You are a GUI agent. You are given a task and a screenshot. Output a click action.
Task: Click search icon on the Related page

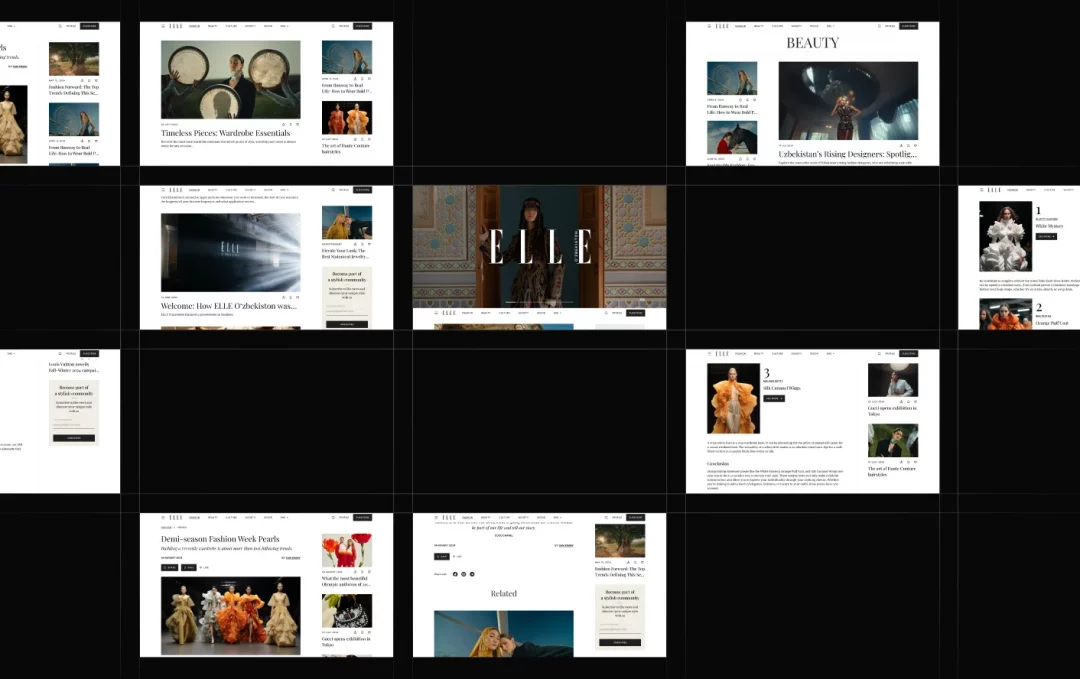coord(606,517)
